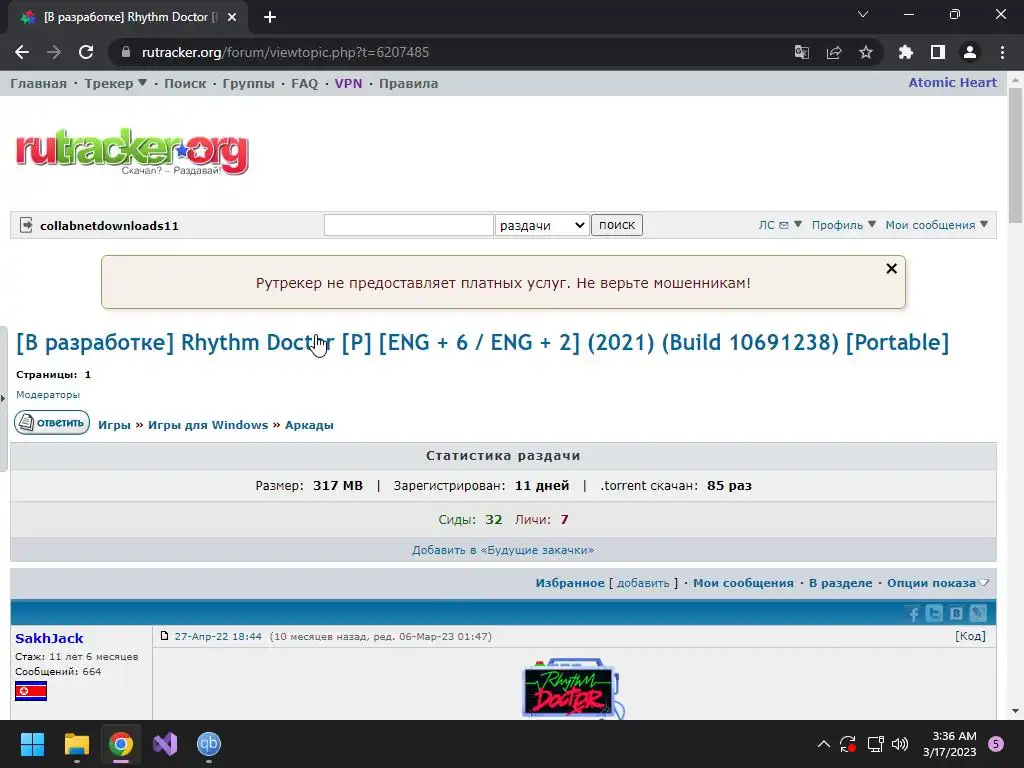
Task: Go to Главная in the top menu
Action: (x=39, y=84)
